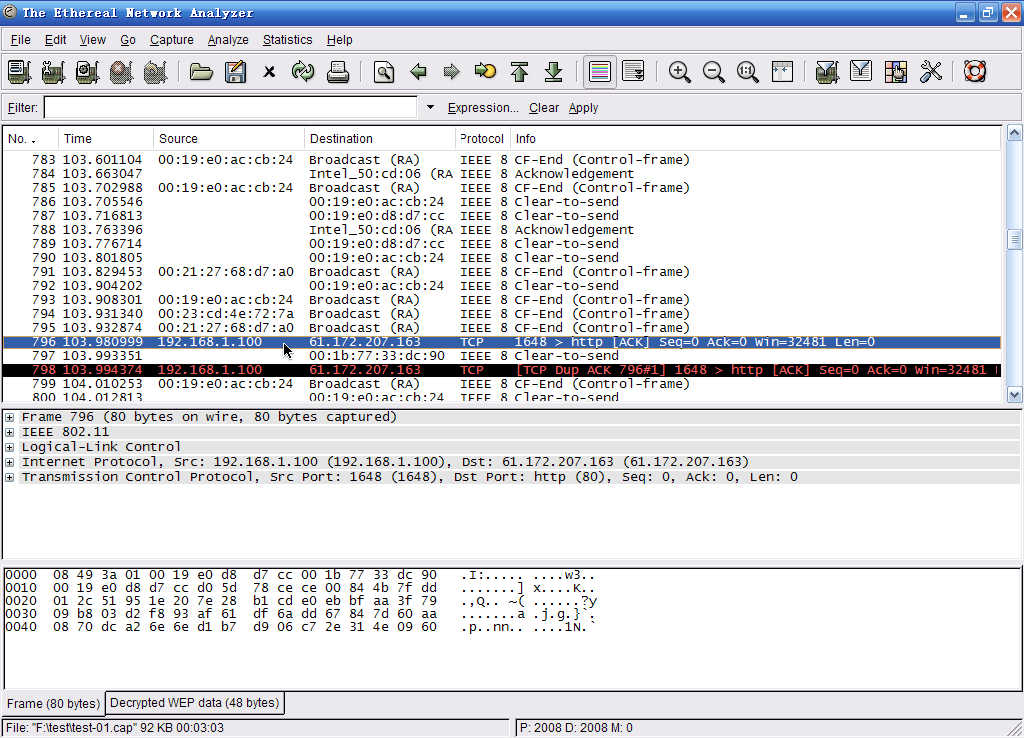1024x738 pixels.
Task: Select packet 783 in the packet list
Action: [502, 160]
